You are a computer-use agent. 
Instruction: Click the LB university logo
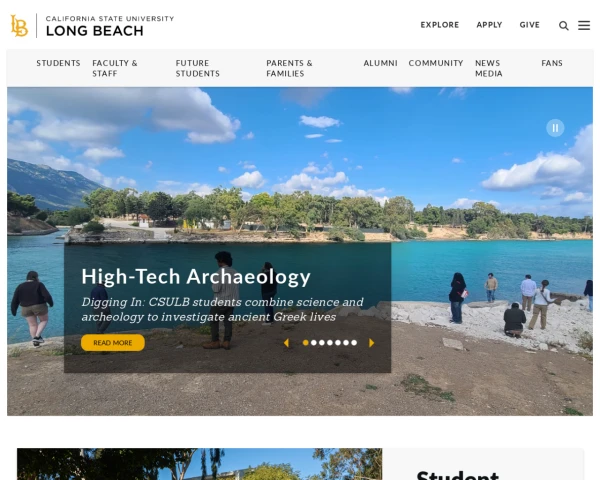tap(19, 26)
